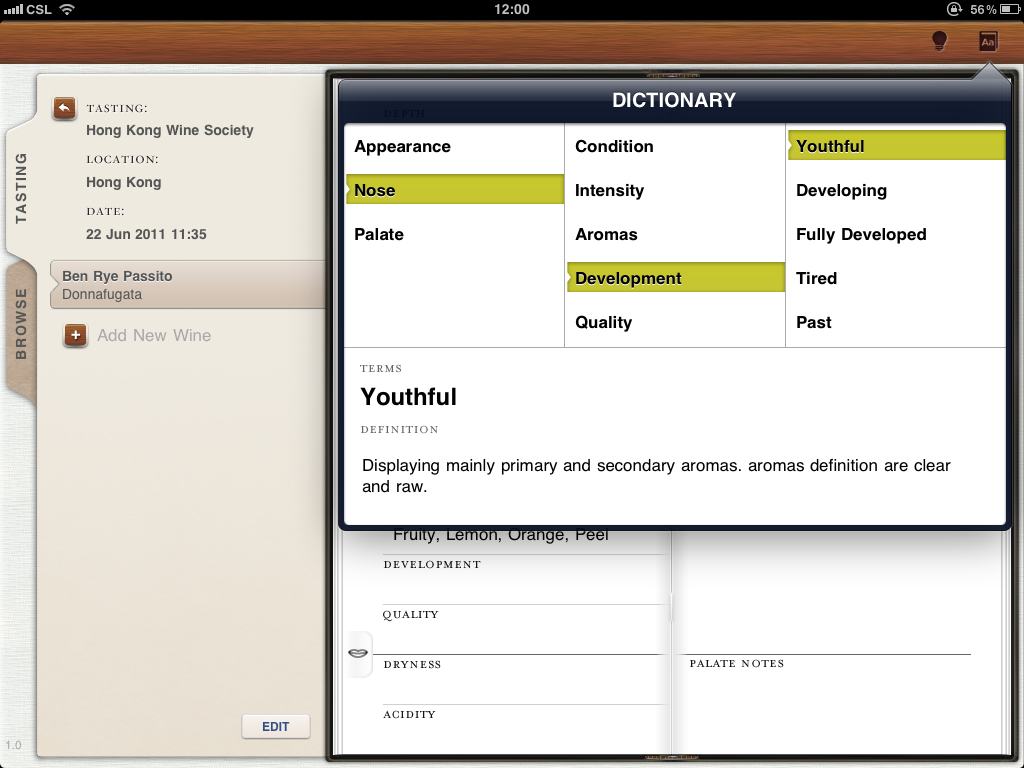The image size is (1024, 768).
Task: Click the plus icon to add wine
Action: 75,335
